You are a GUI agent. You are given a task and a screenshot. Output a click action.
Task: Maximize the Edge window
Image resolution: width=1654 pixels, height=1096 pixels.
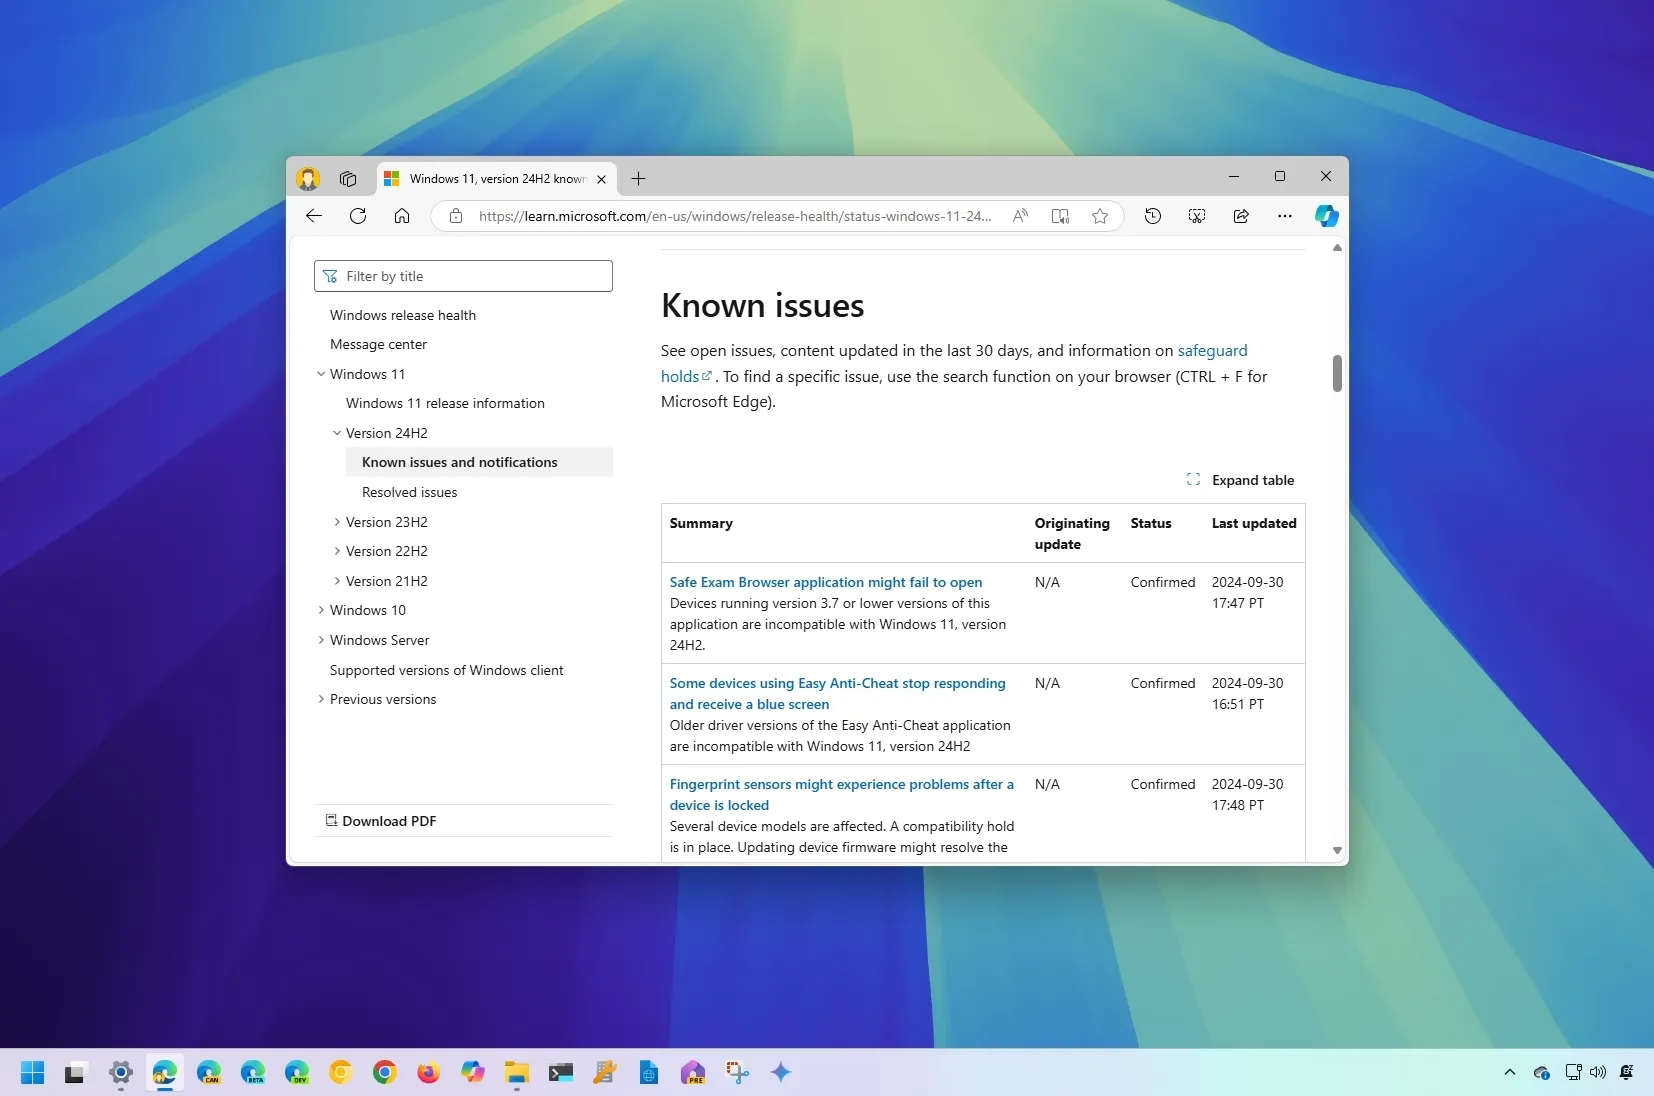(1280, 176)
